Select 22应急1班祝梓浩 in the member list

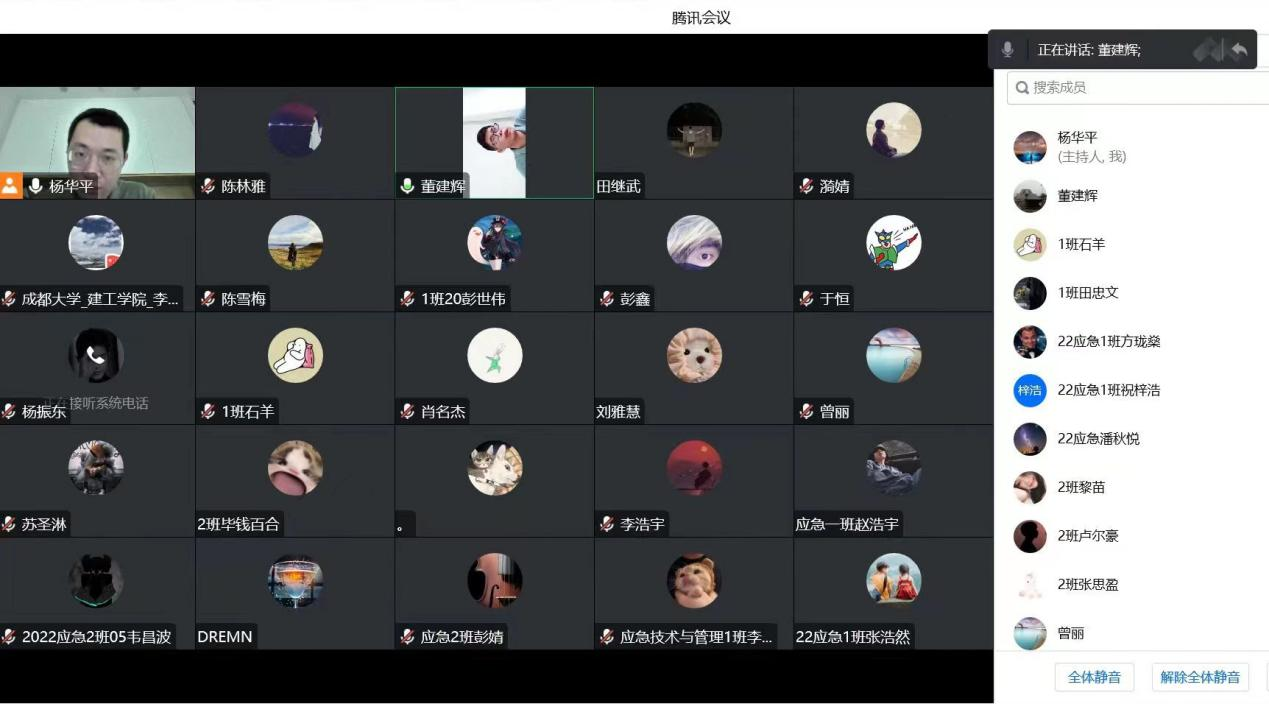(1108, 390)
